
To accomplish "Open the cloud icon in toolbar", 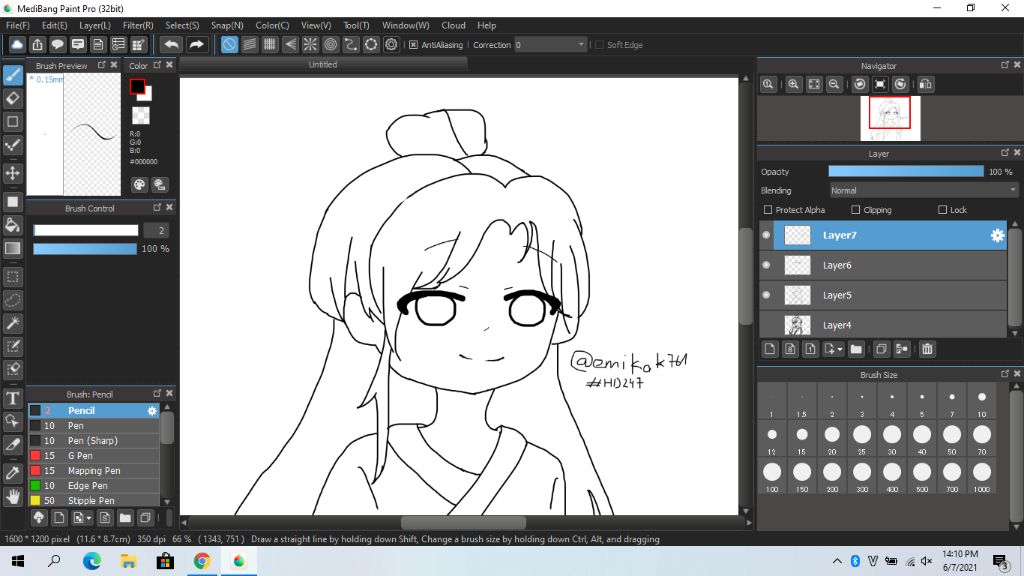I will (x=17, y=44).
